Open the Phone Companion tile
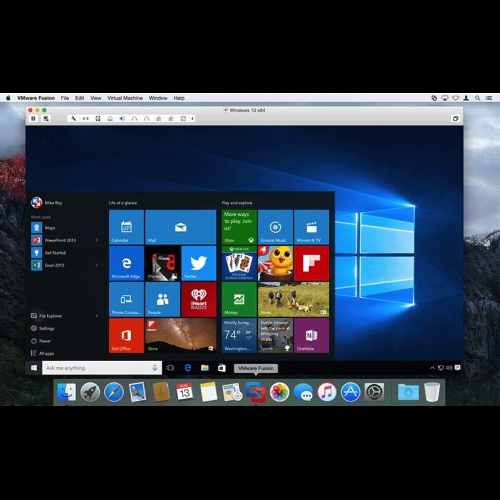This screenshot has height=500, width=500. pos(126,299)
